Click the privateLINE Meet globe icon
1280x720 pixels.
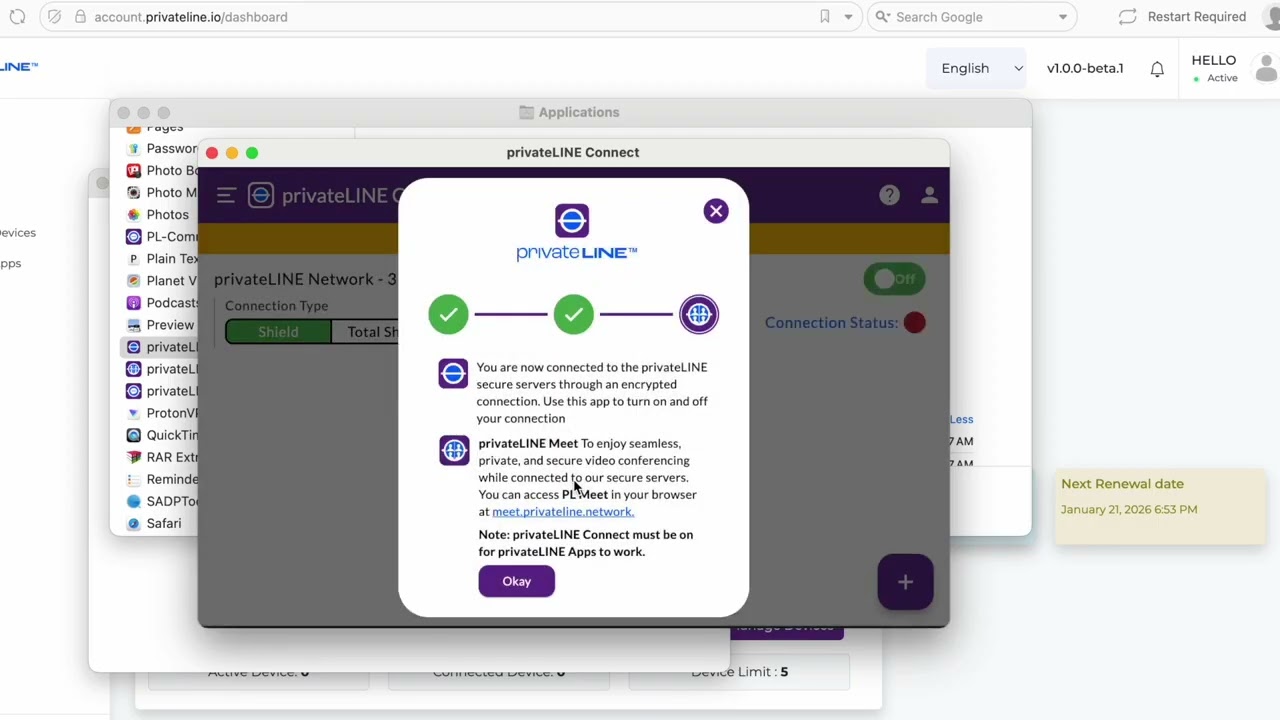[x=454, y=450]
